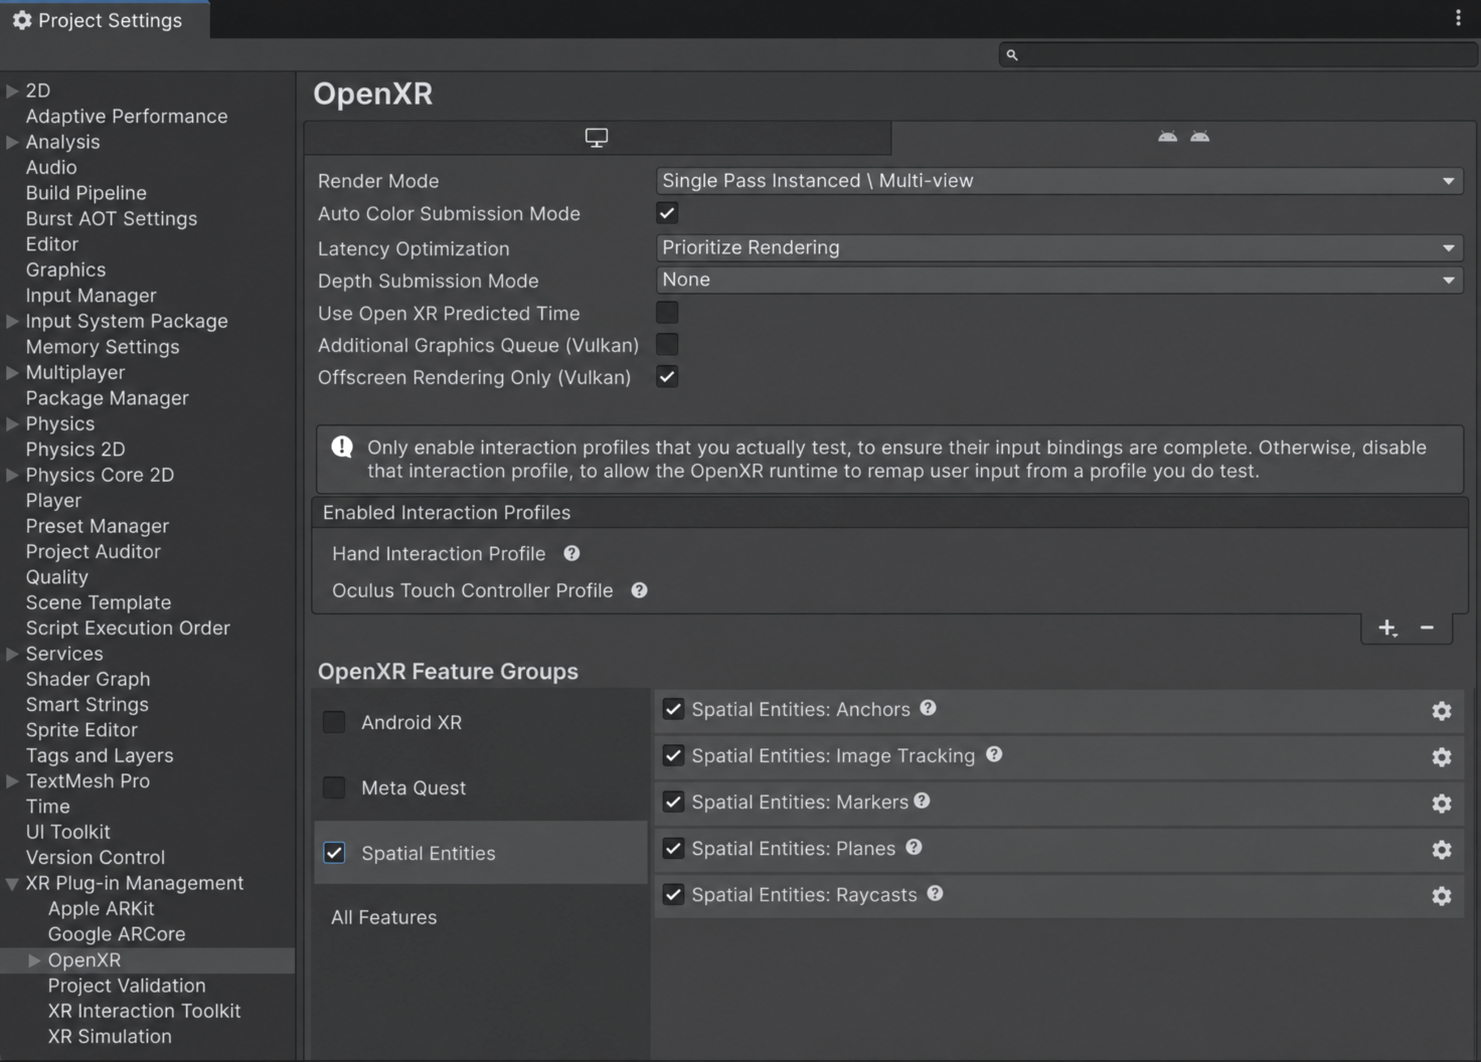Show All Features list
Image resolution: width=1481 pixels, height=1062 pixels.
click(x=384, y=917)
